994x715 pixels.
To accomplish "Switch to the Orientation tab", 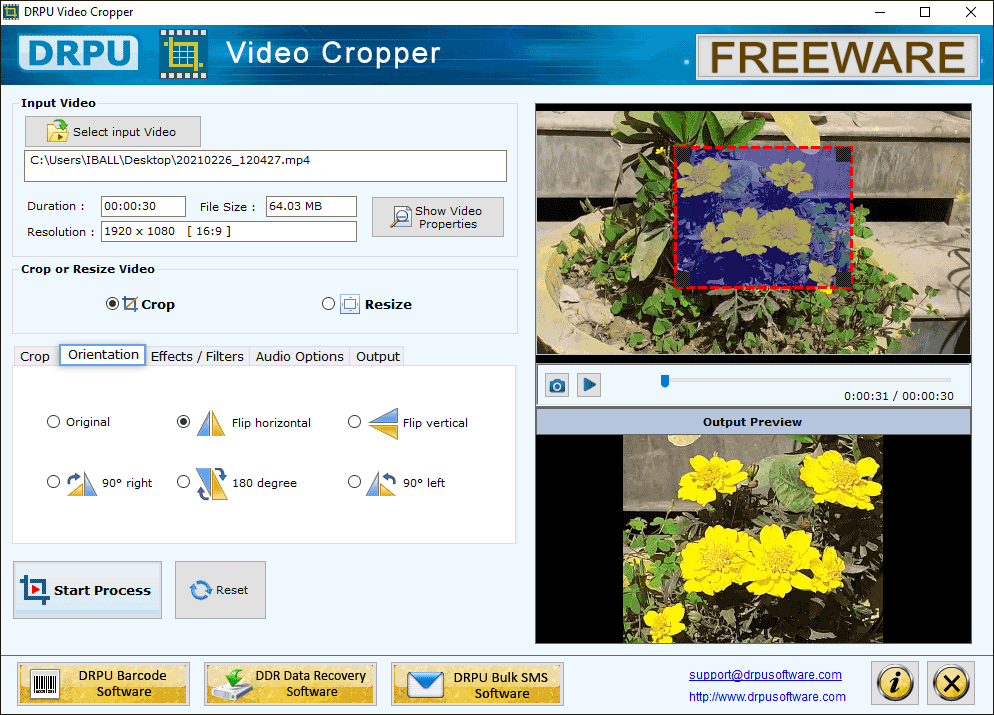I will [x=103, y=355].
